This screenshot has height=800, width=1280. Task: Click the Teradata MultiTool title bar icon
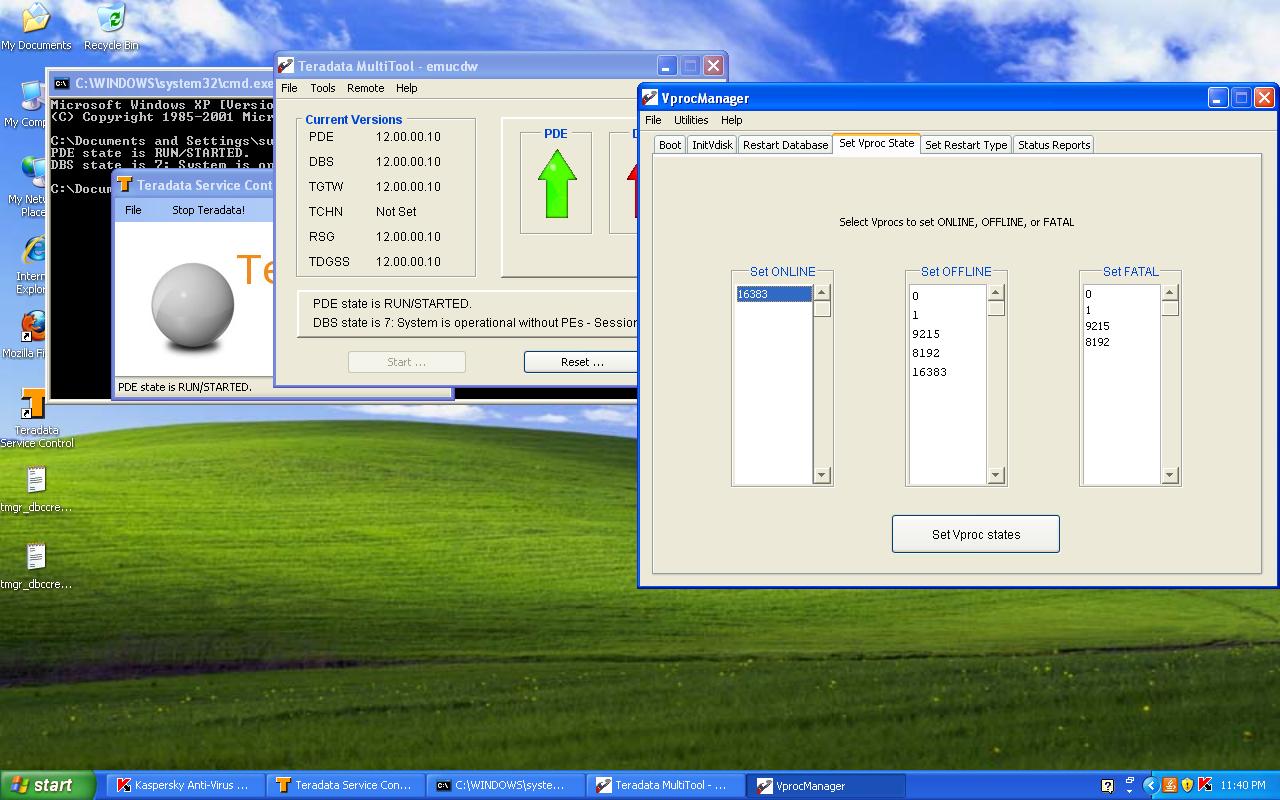[286, 66]
